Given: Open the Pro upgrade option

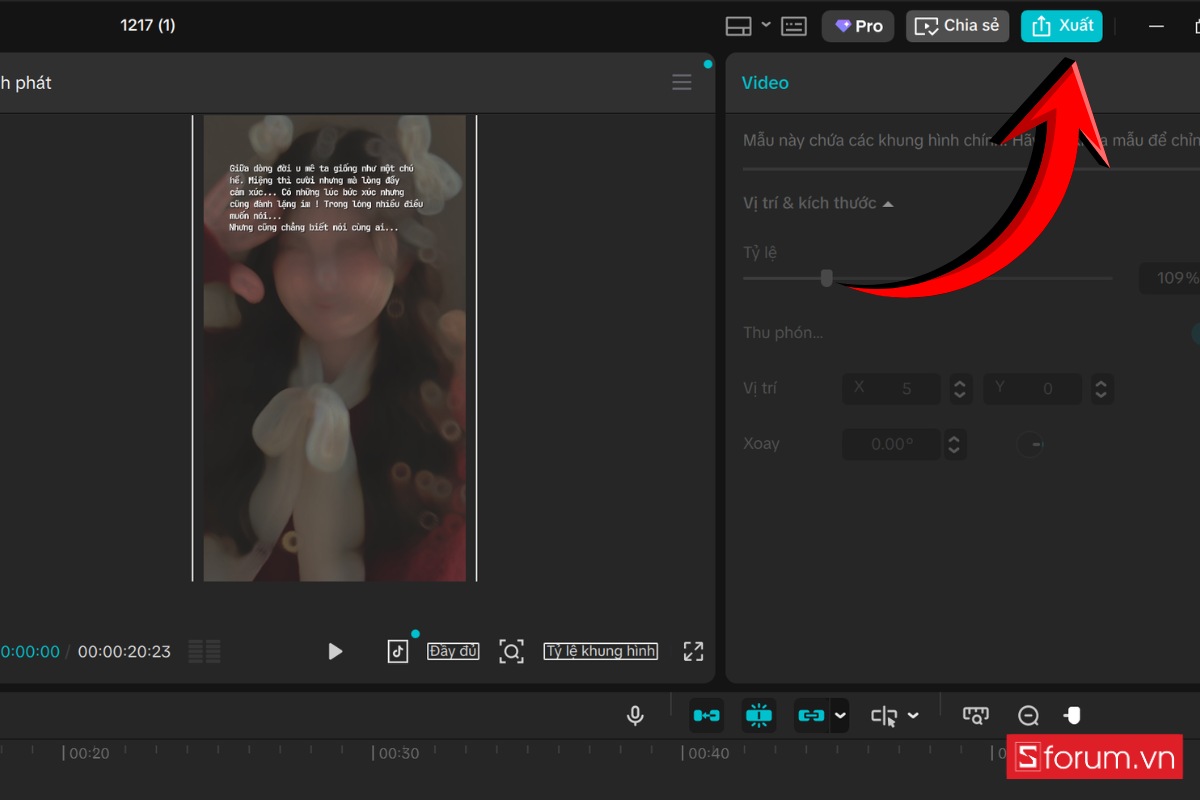Looking at the screenshot, I should pos(858,26).
